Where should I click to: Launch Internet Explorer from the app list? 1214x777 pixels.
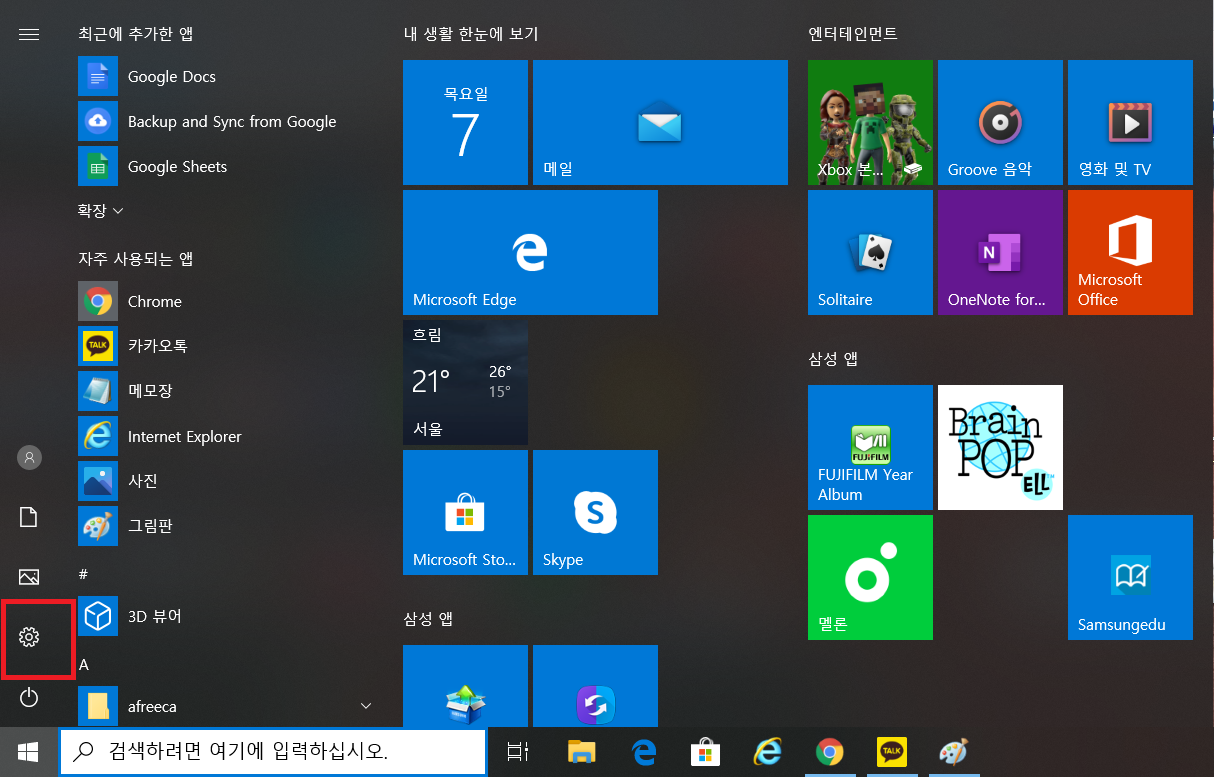coord(225,436)
